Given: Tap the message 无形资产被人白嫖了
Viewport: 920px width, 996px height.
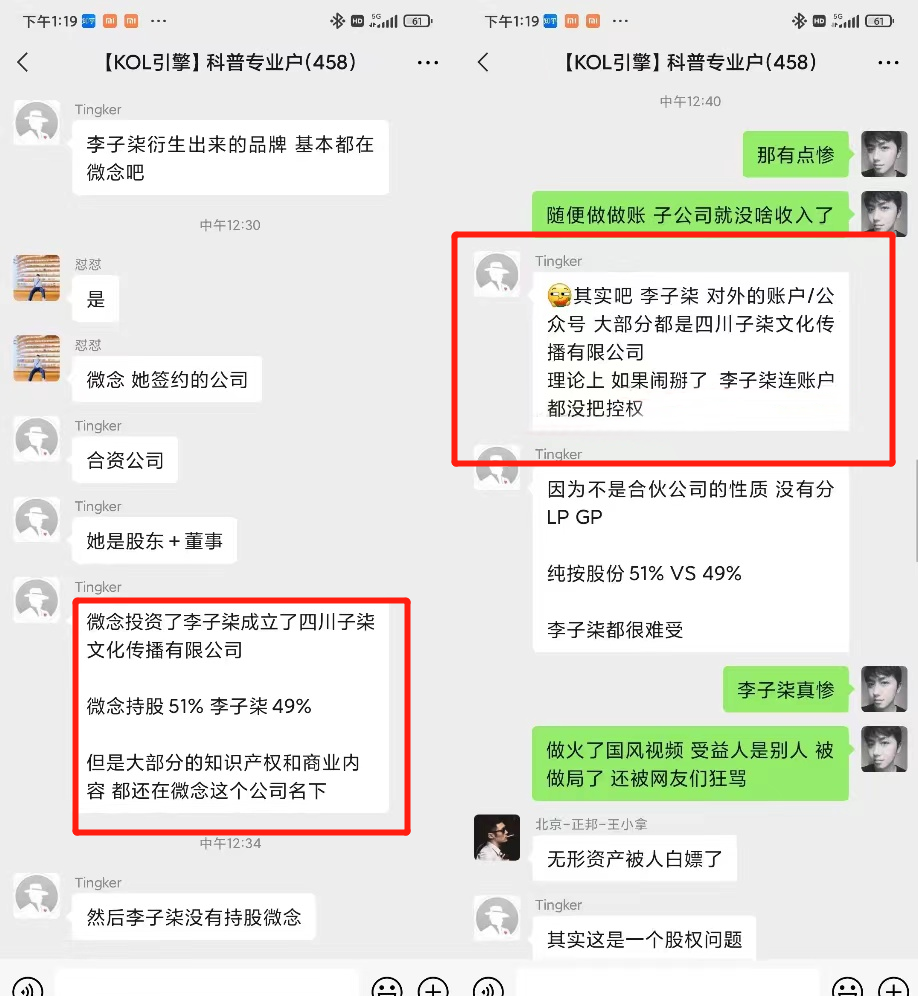Looking at the screenshot, I should [635, 859].
